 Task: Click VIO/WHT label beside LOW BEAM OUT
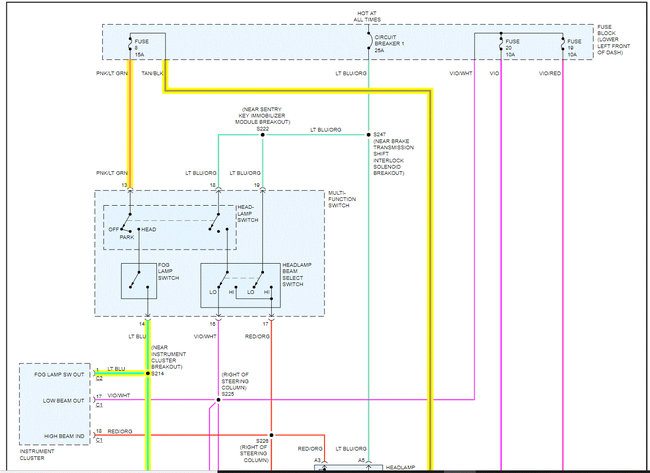click(x=119, y=395)
